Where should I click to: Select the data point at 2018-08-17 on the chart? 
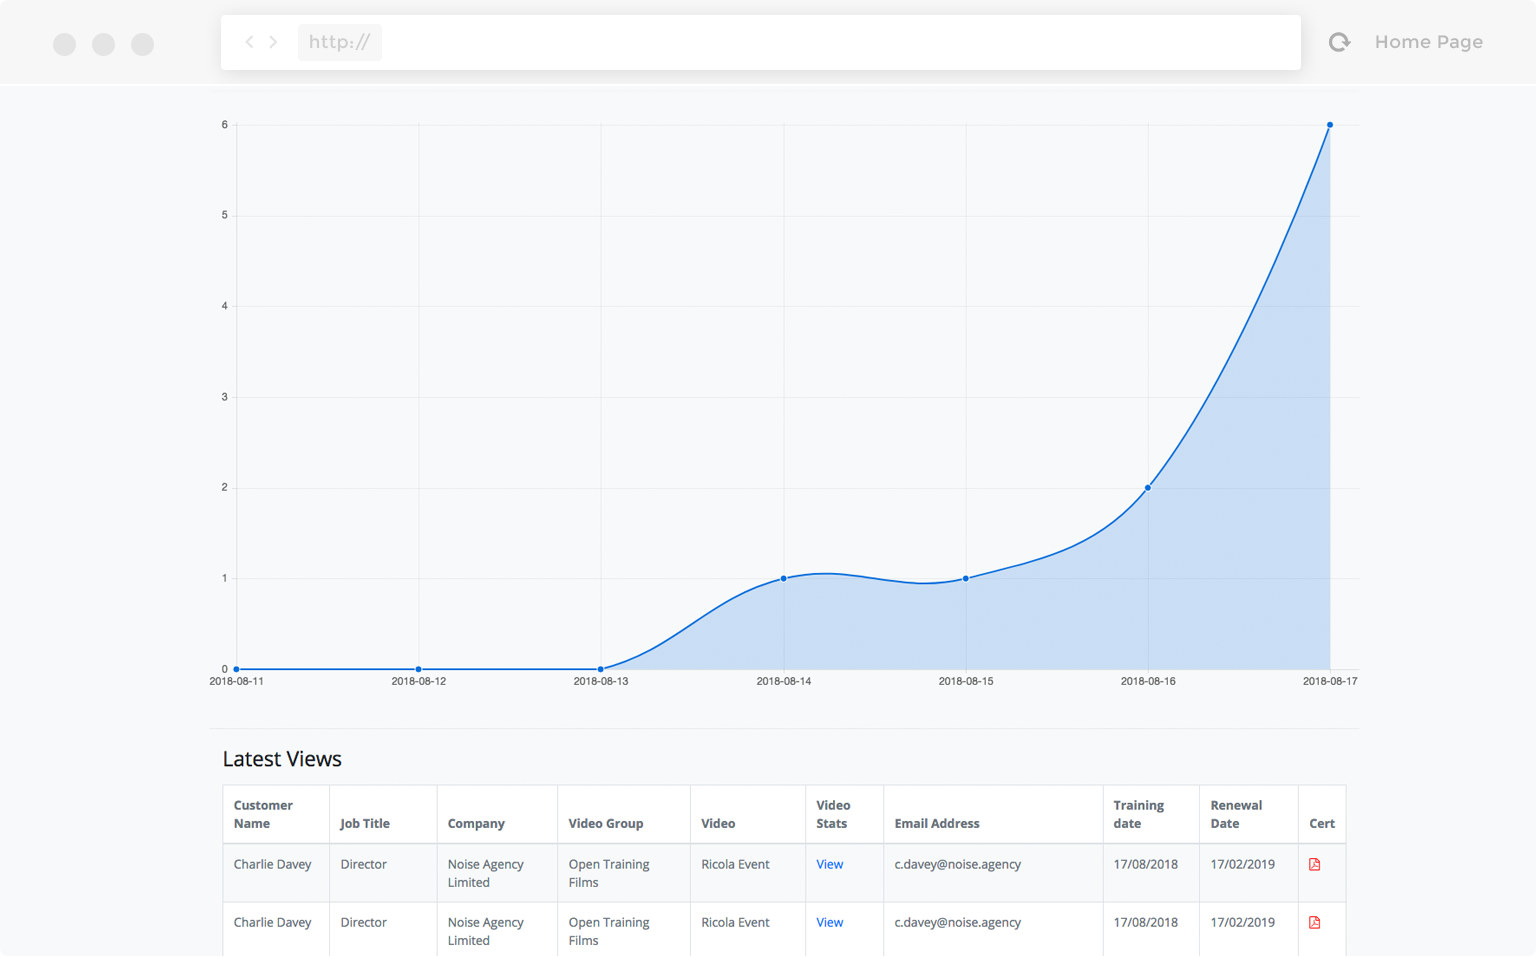1329,124
